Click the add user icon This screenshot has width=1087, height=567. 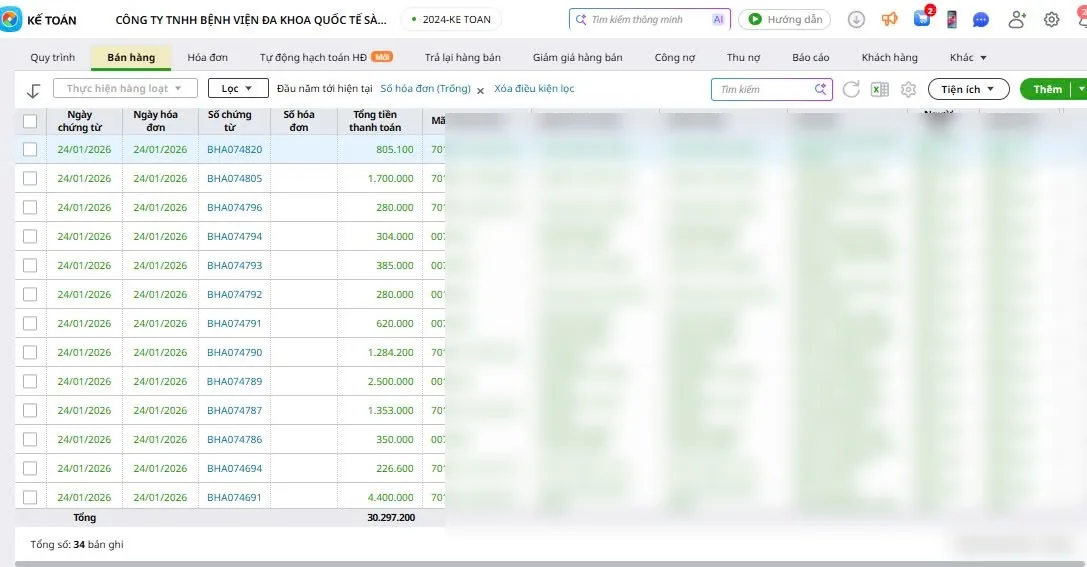click(x=1017, y=19)
